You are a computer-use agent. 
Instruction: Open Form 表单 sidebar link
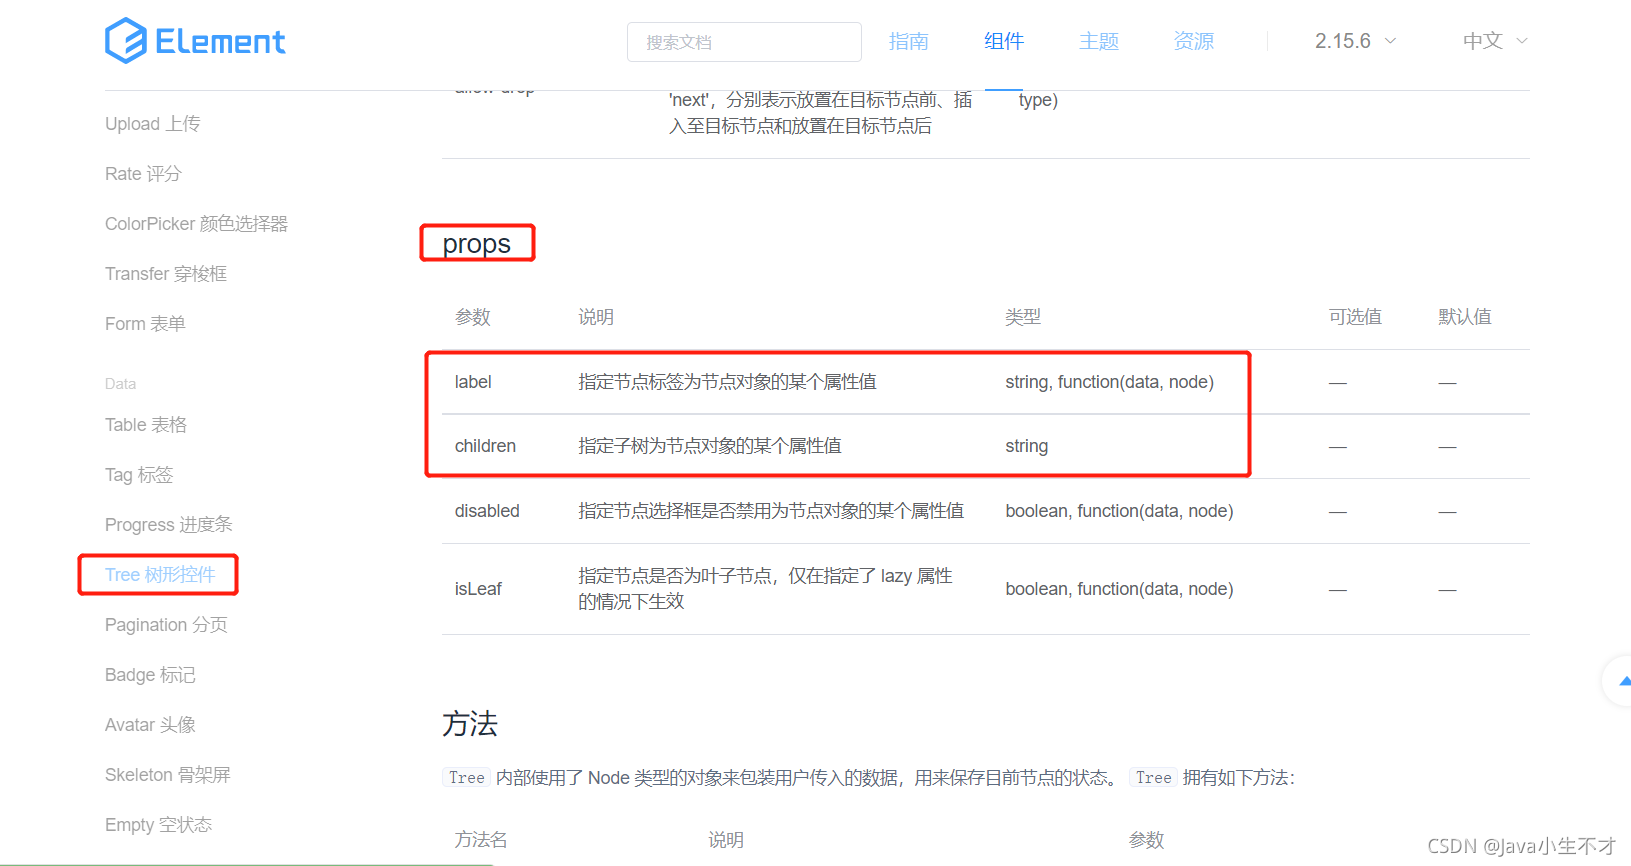pos(145,324)
